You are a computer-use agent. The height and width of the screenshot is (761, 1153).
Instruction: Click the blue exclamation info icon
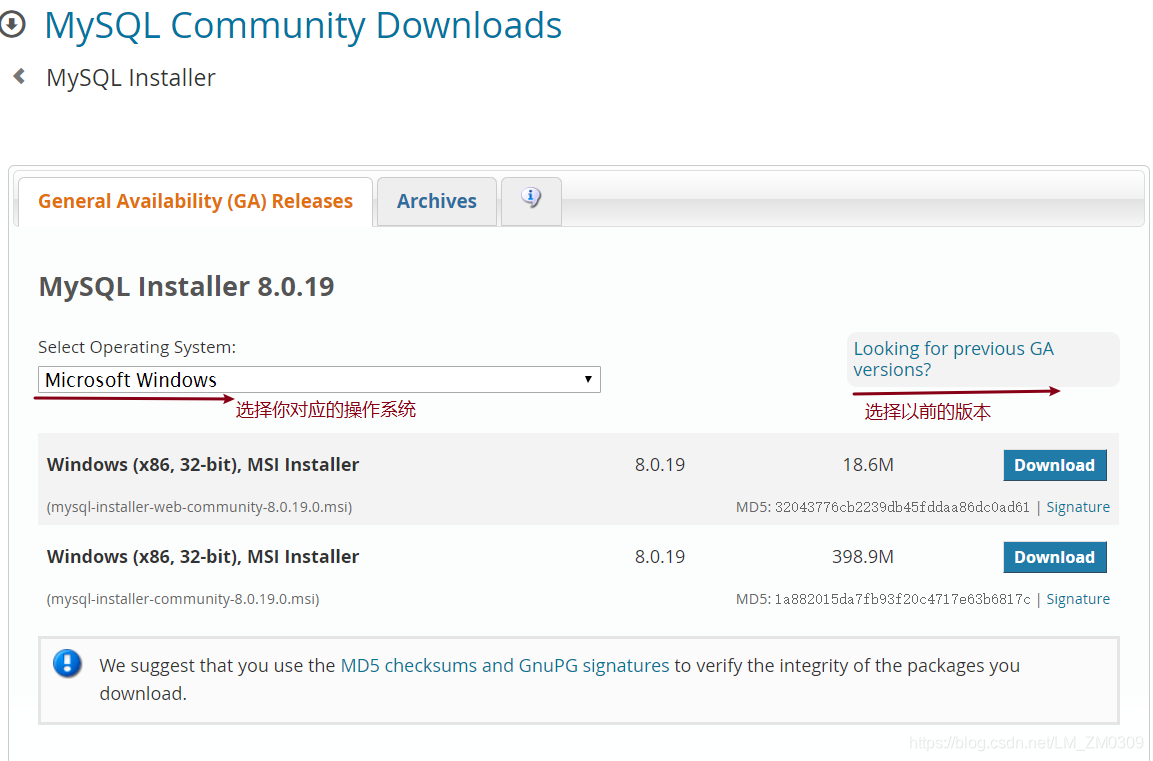pos(67,663)
